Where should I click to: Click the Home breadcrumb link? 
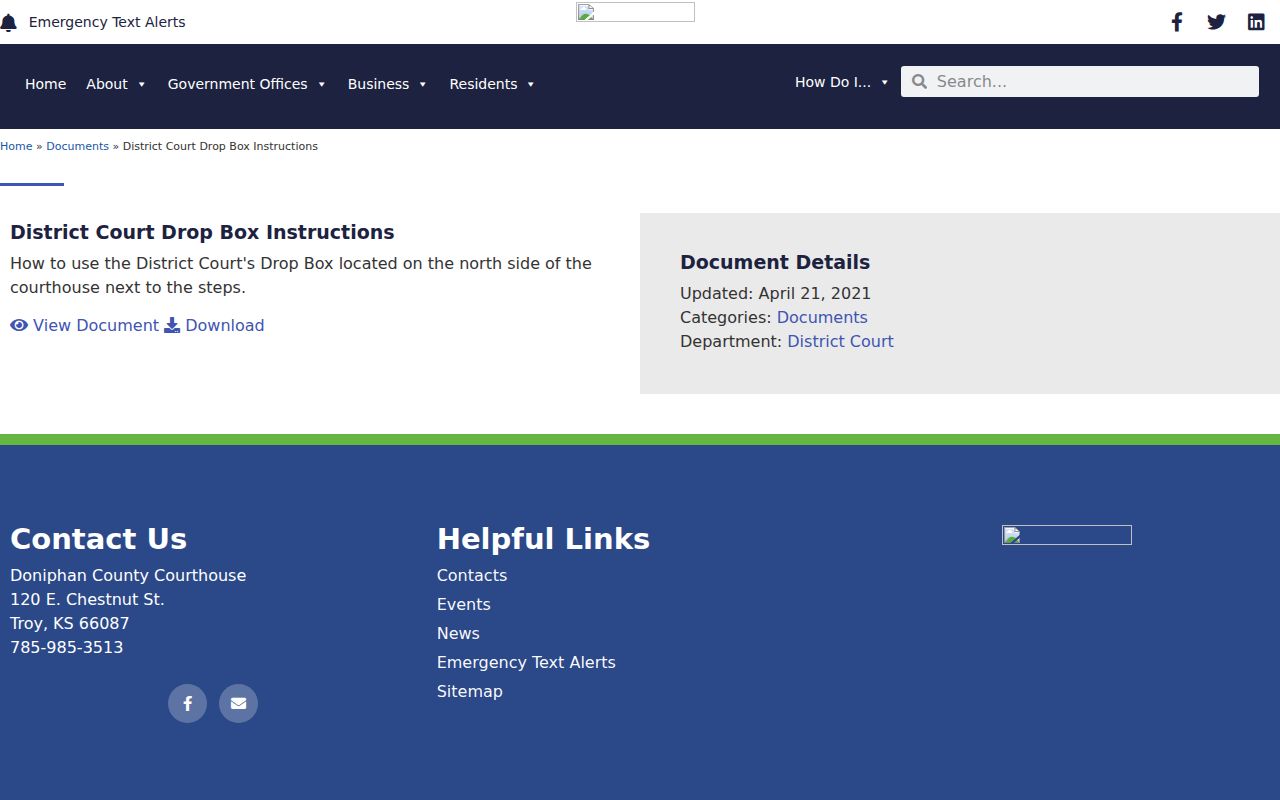tap(16, 146)
